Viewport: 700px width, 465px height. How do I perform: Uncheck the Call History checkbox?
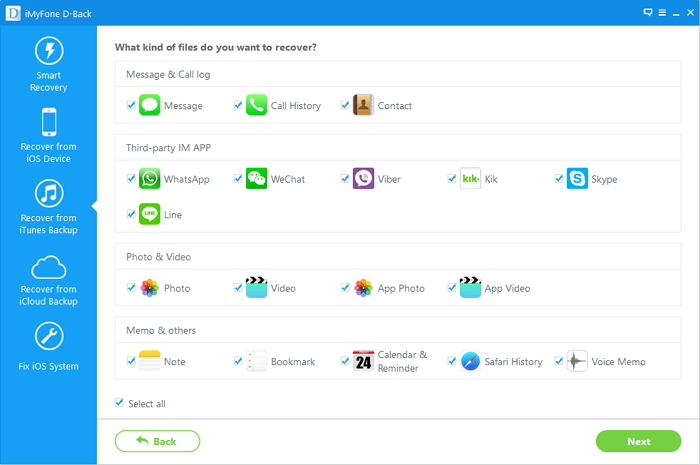(238, 105)
